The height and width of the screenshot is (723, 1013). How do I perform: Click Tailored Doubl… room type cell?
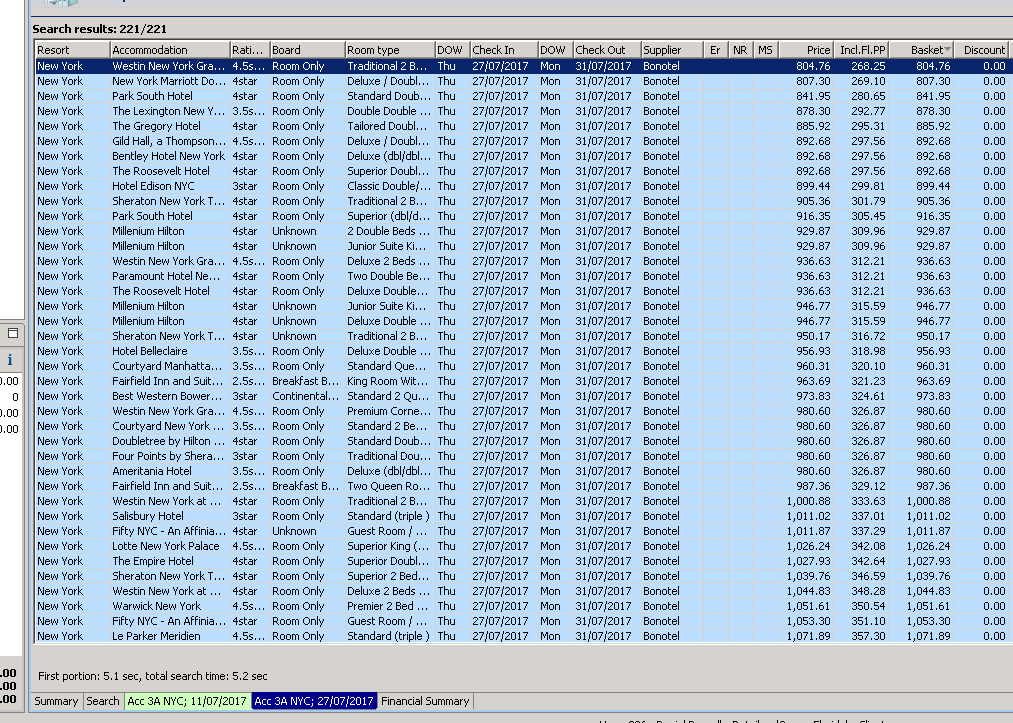388,126
